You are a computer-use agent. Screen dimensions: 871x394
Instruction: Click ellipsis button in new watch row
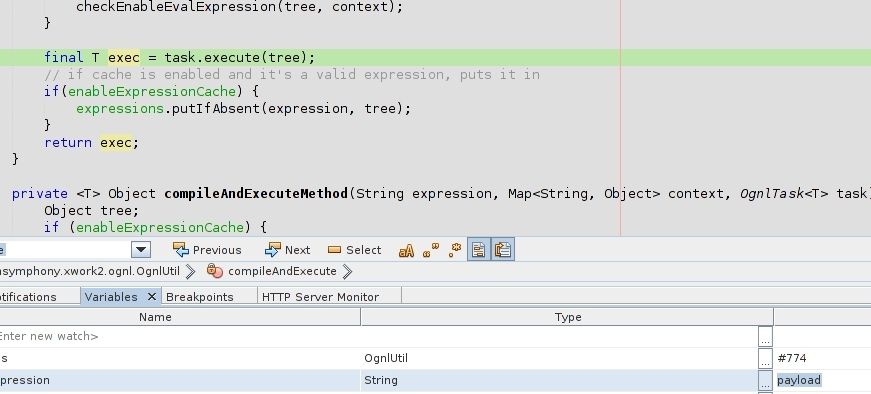pos(765,337)
